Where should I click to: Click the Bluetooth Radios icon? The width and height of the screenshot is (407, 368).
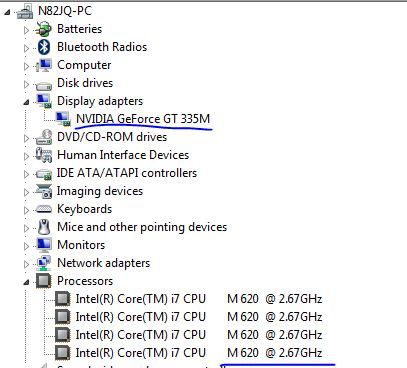[44, 47]
